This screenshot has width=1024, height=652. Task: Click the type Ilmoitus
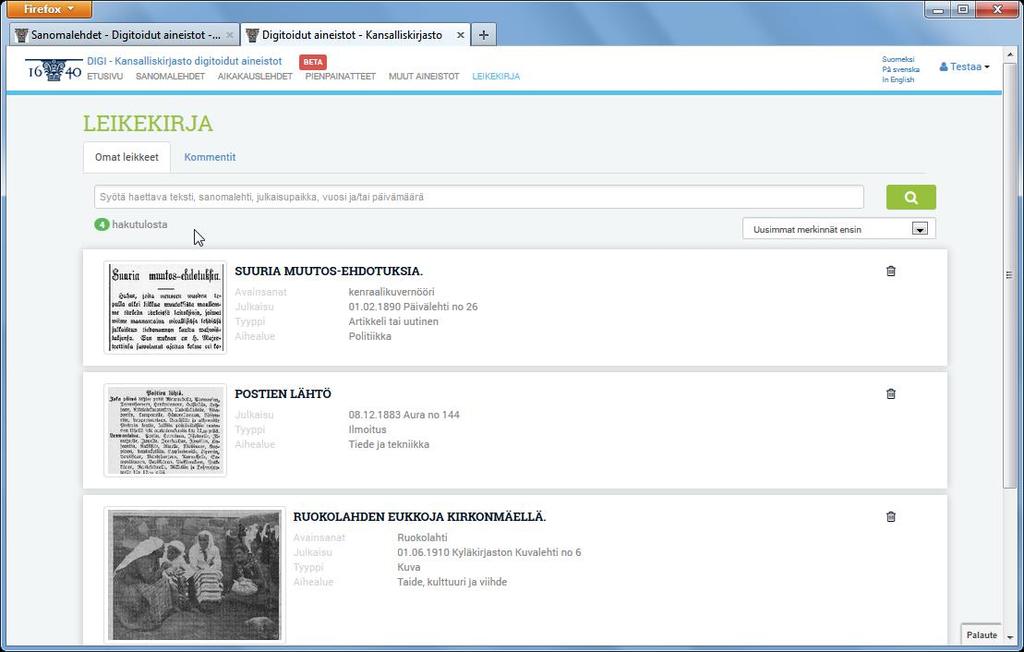[367, 430]
